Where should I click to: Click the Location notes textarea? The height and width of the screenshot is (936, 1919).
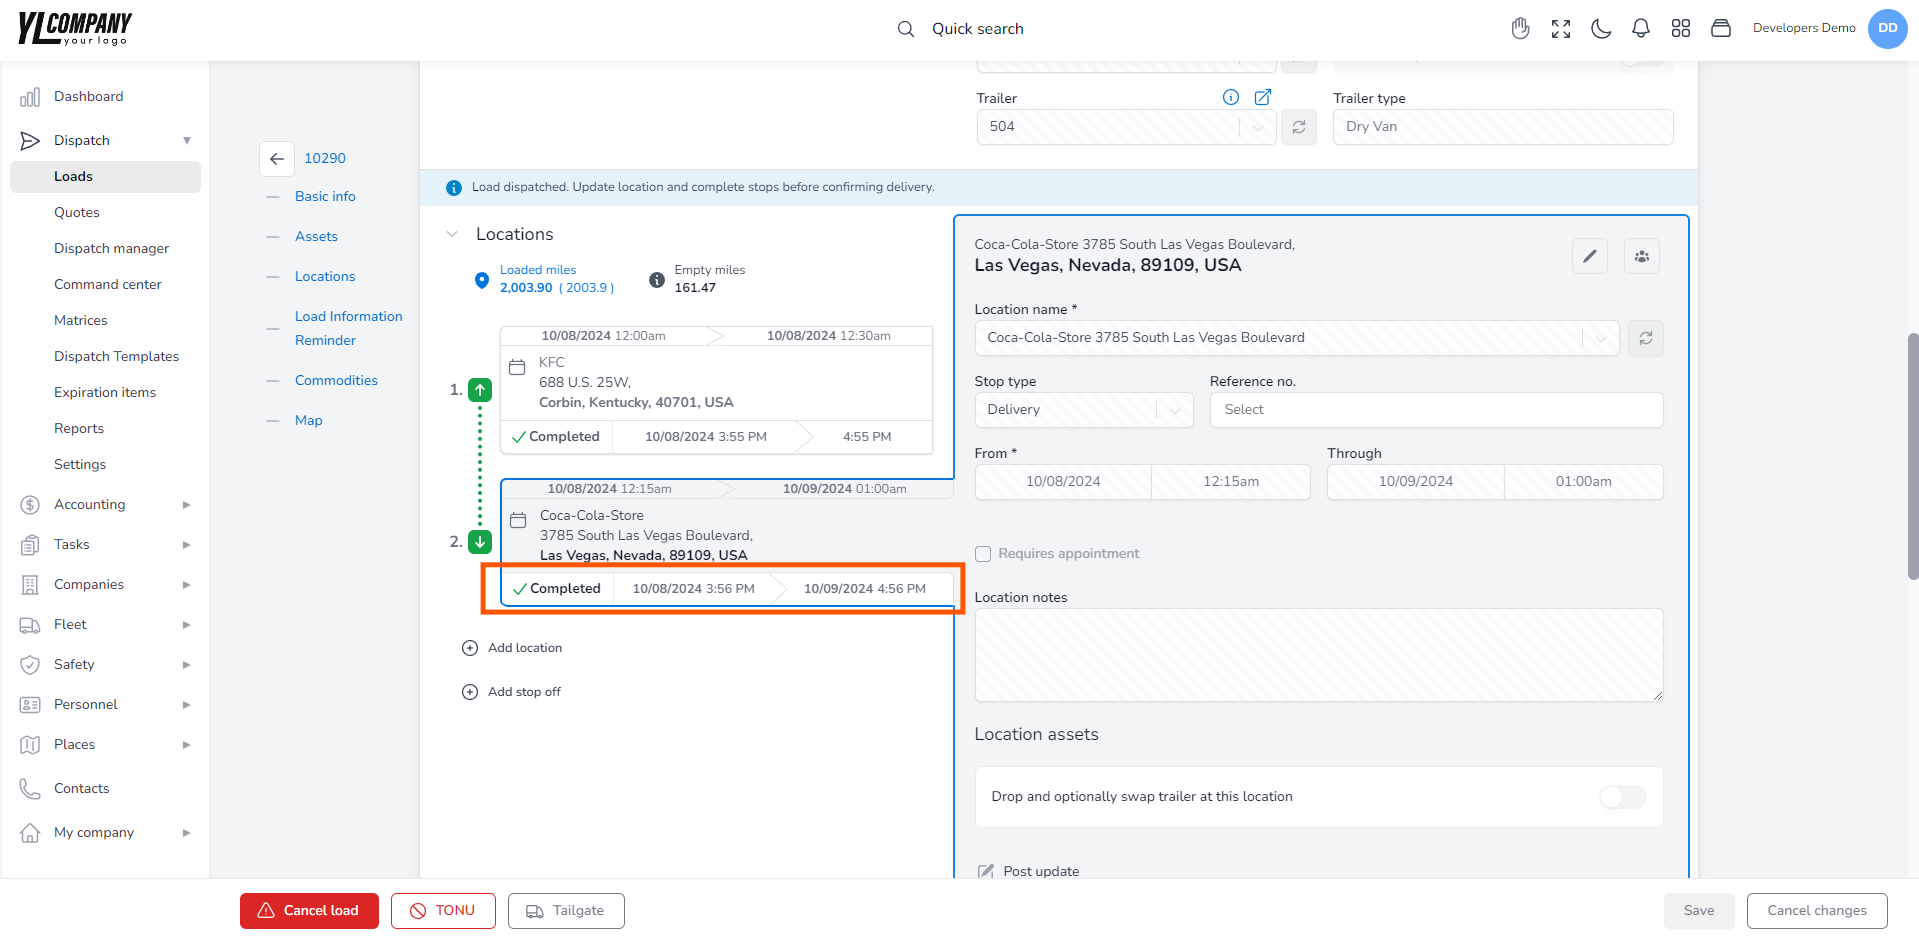click(x=1319, y=655)
